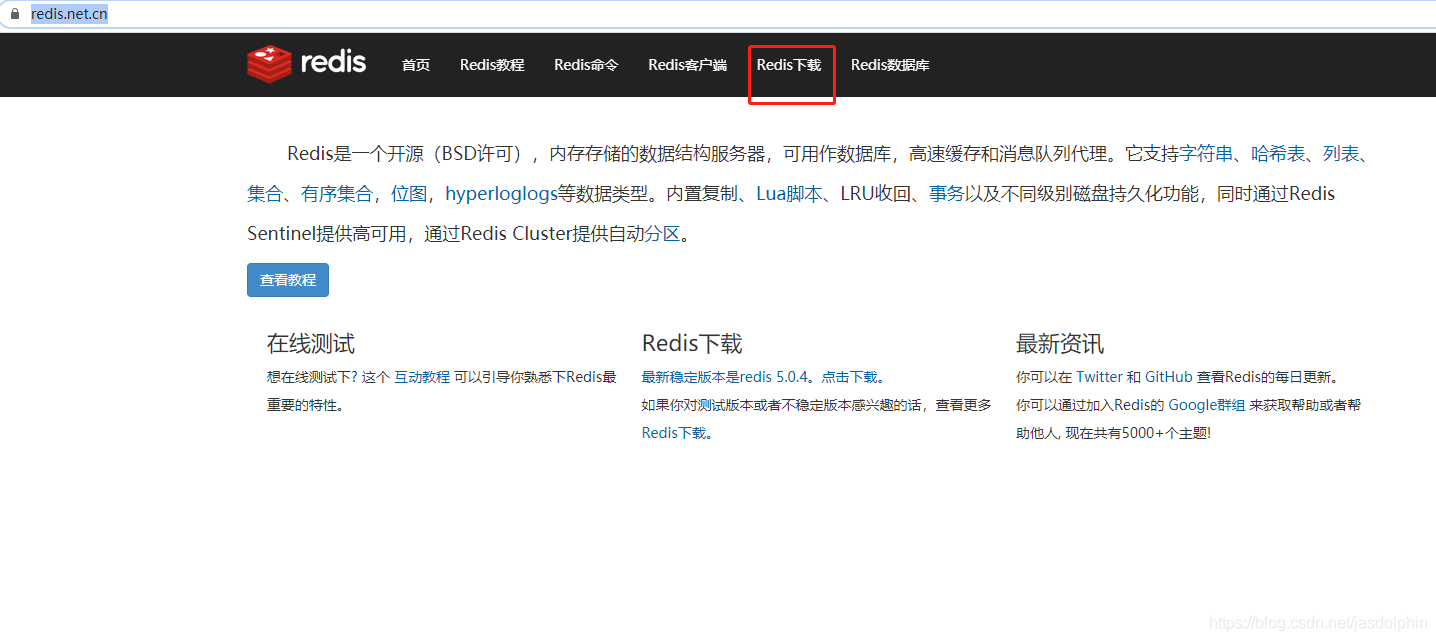This screenshot has height=641, width=1436.
Task: Select Redis下载 in the navbar
Action: [789, 65]
